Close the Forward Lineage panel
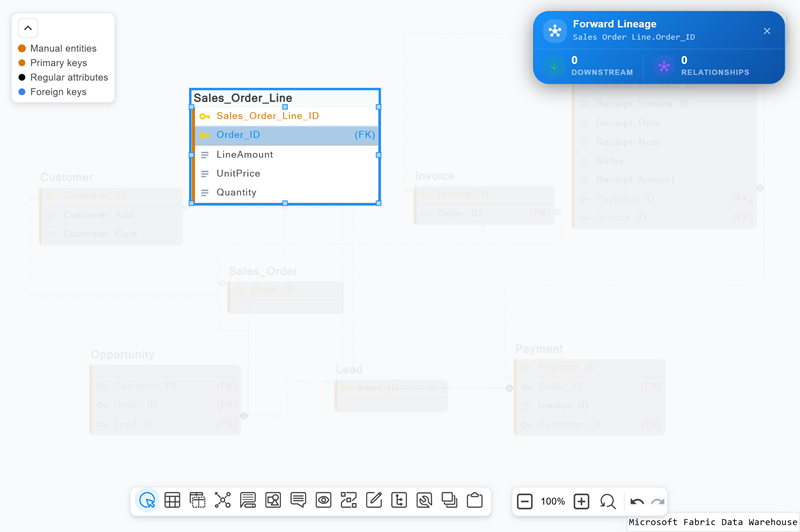This screenshot has width=800, height=532. [767, 31]
